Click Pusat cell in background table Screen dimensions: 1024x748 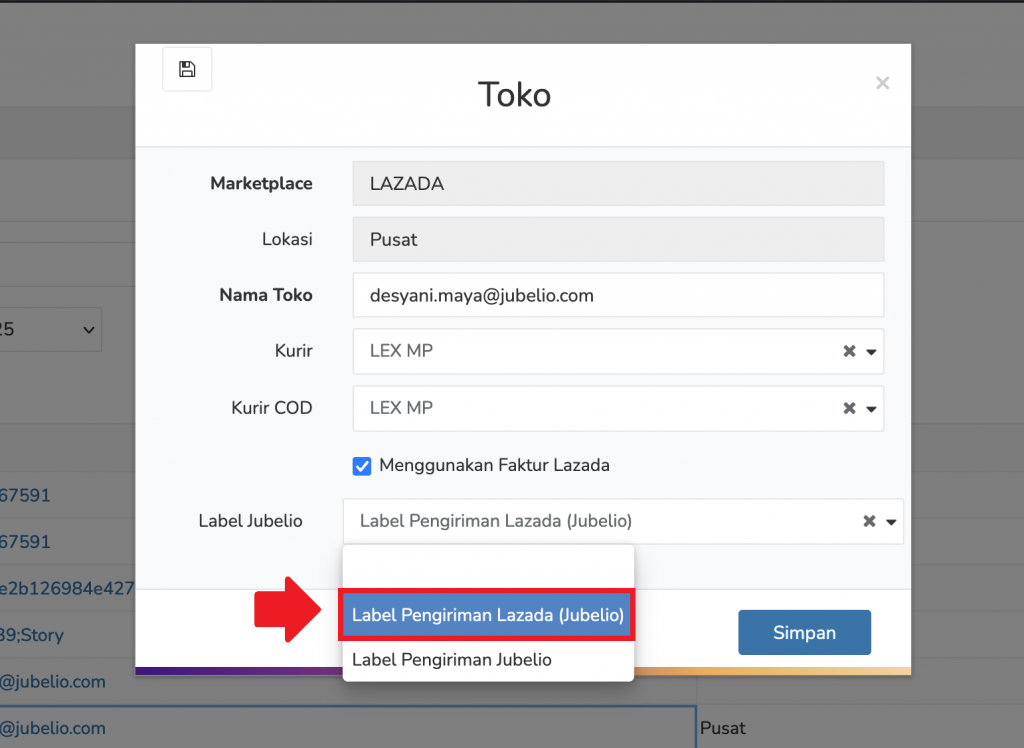pyautogui.click(x=722, y=728)
